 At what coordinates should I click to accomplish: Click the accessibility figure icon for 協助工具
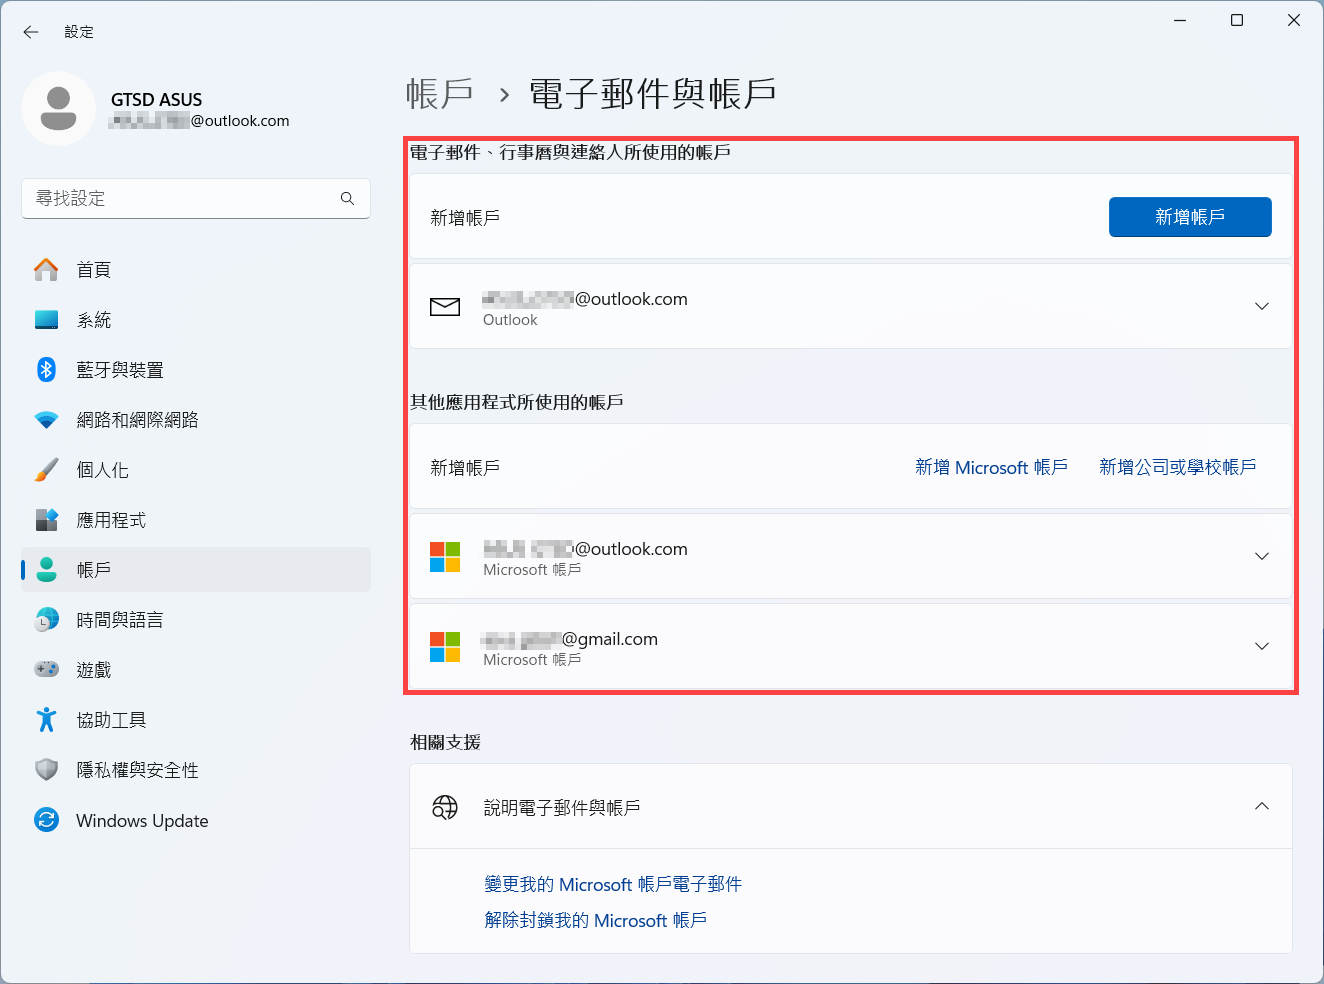pos(46,719)
